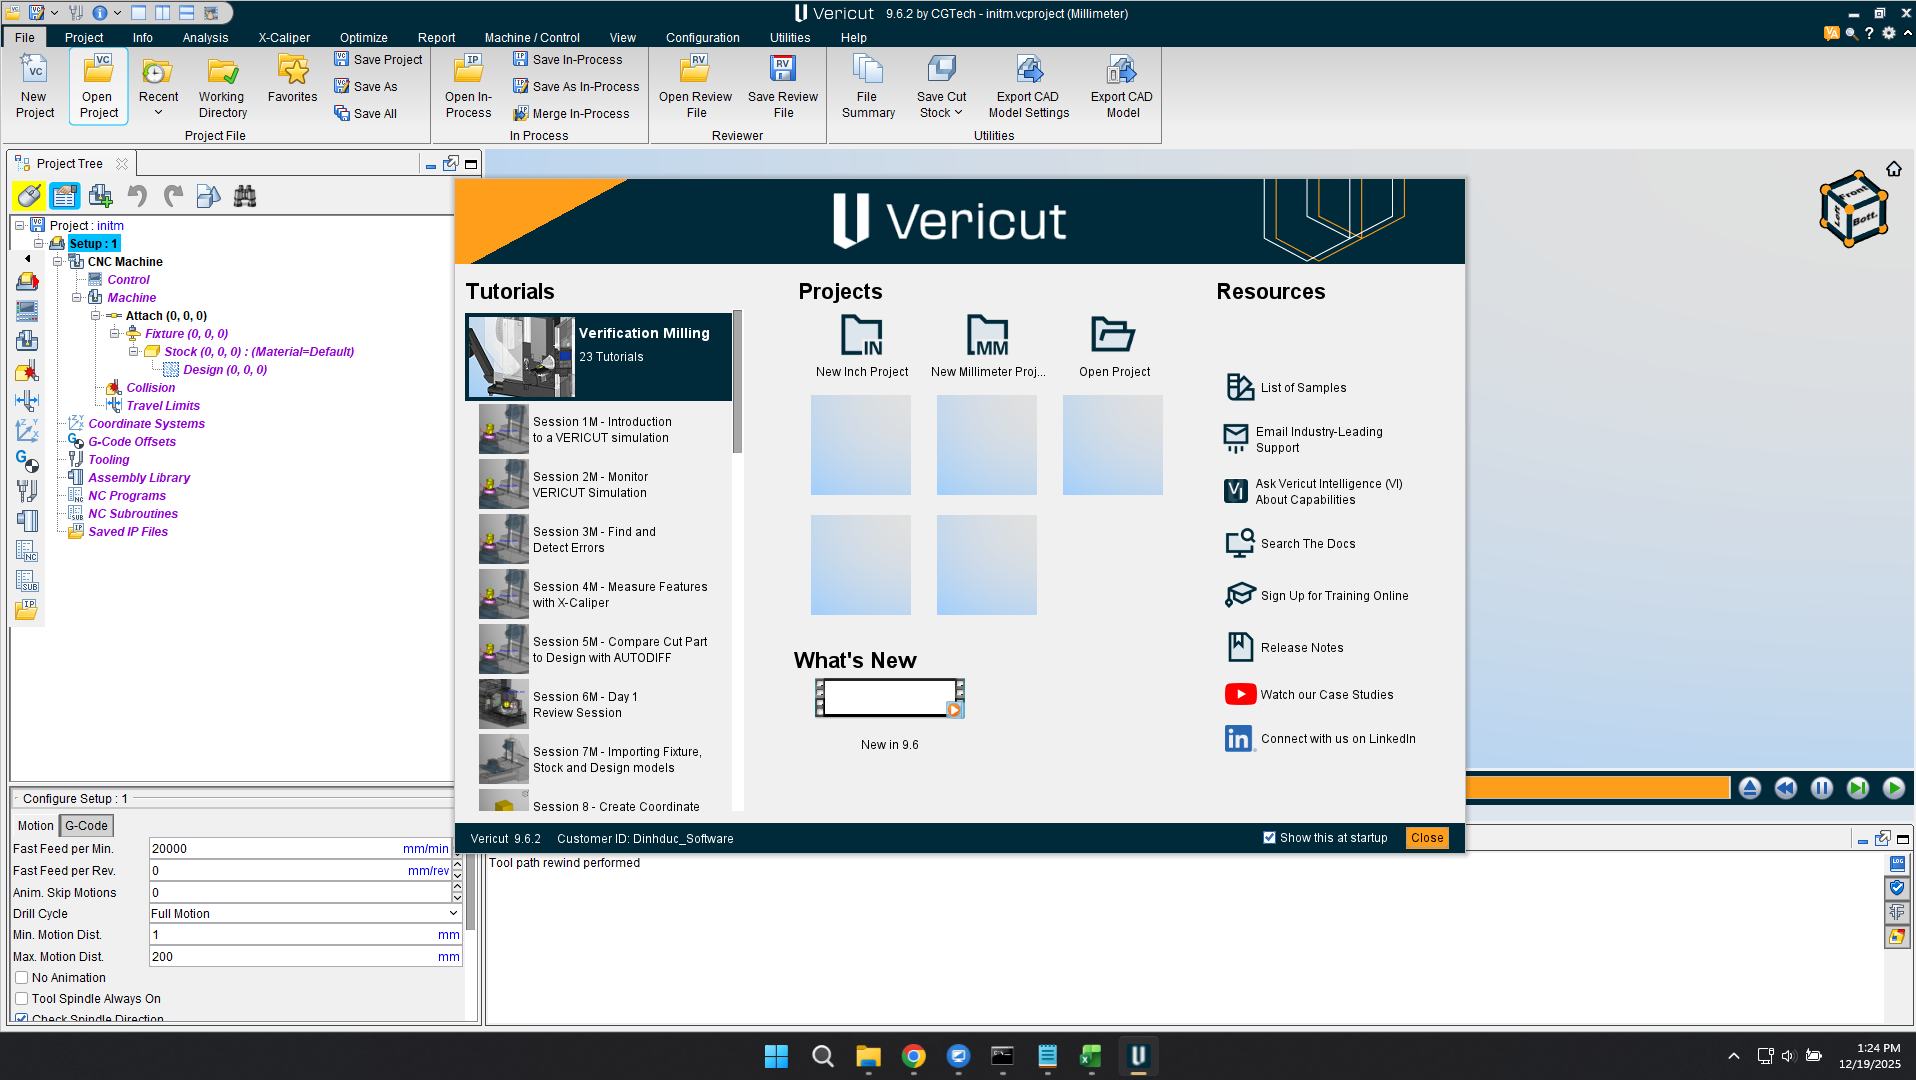
Task: Click Ask Vericut Intelligence (VI) About Capabilities
Action: (x=1313, y=492)
